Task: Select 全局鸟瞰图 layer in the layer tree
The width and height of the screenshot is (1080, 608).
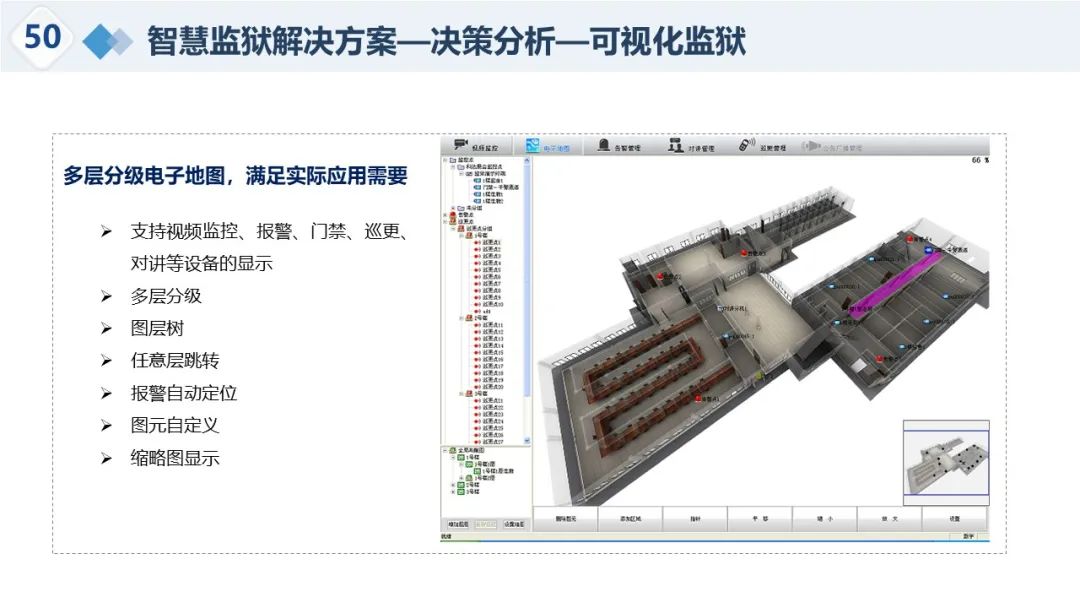Action: tap(471, 450)
